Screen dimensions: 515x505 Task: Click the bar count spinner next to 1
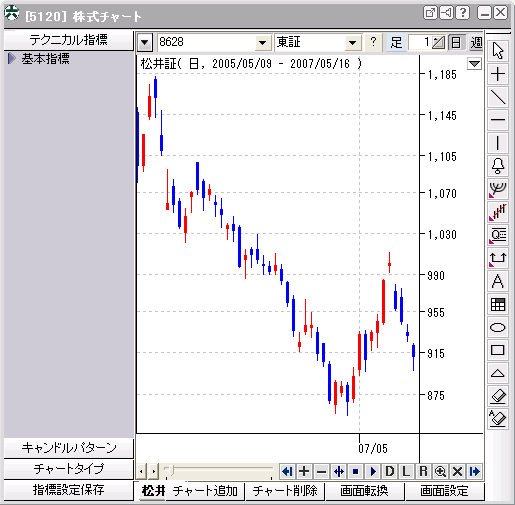point(438,42)
